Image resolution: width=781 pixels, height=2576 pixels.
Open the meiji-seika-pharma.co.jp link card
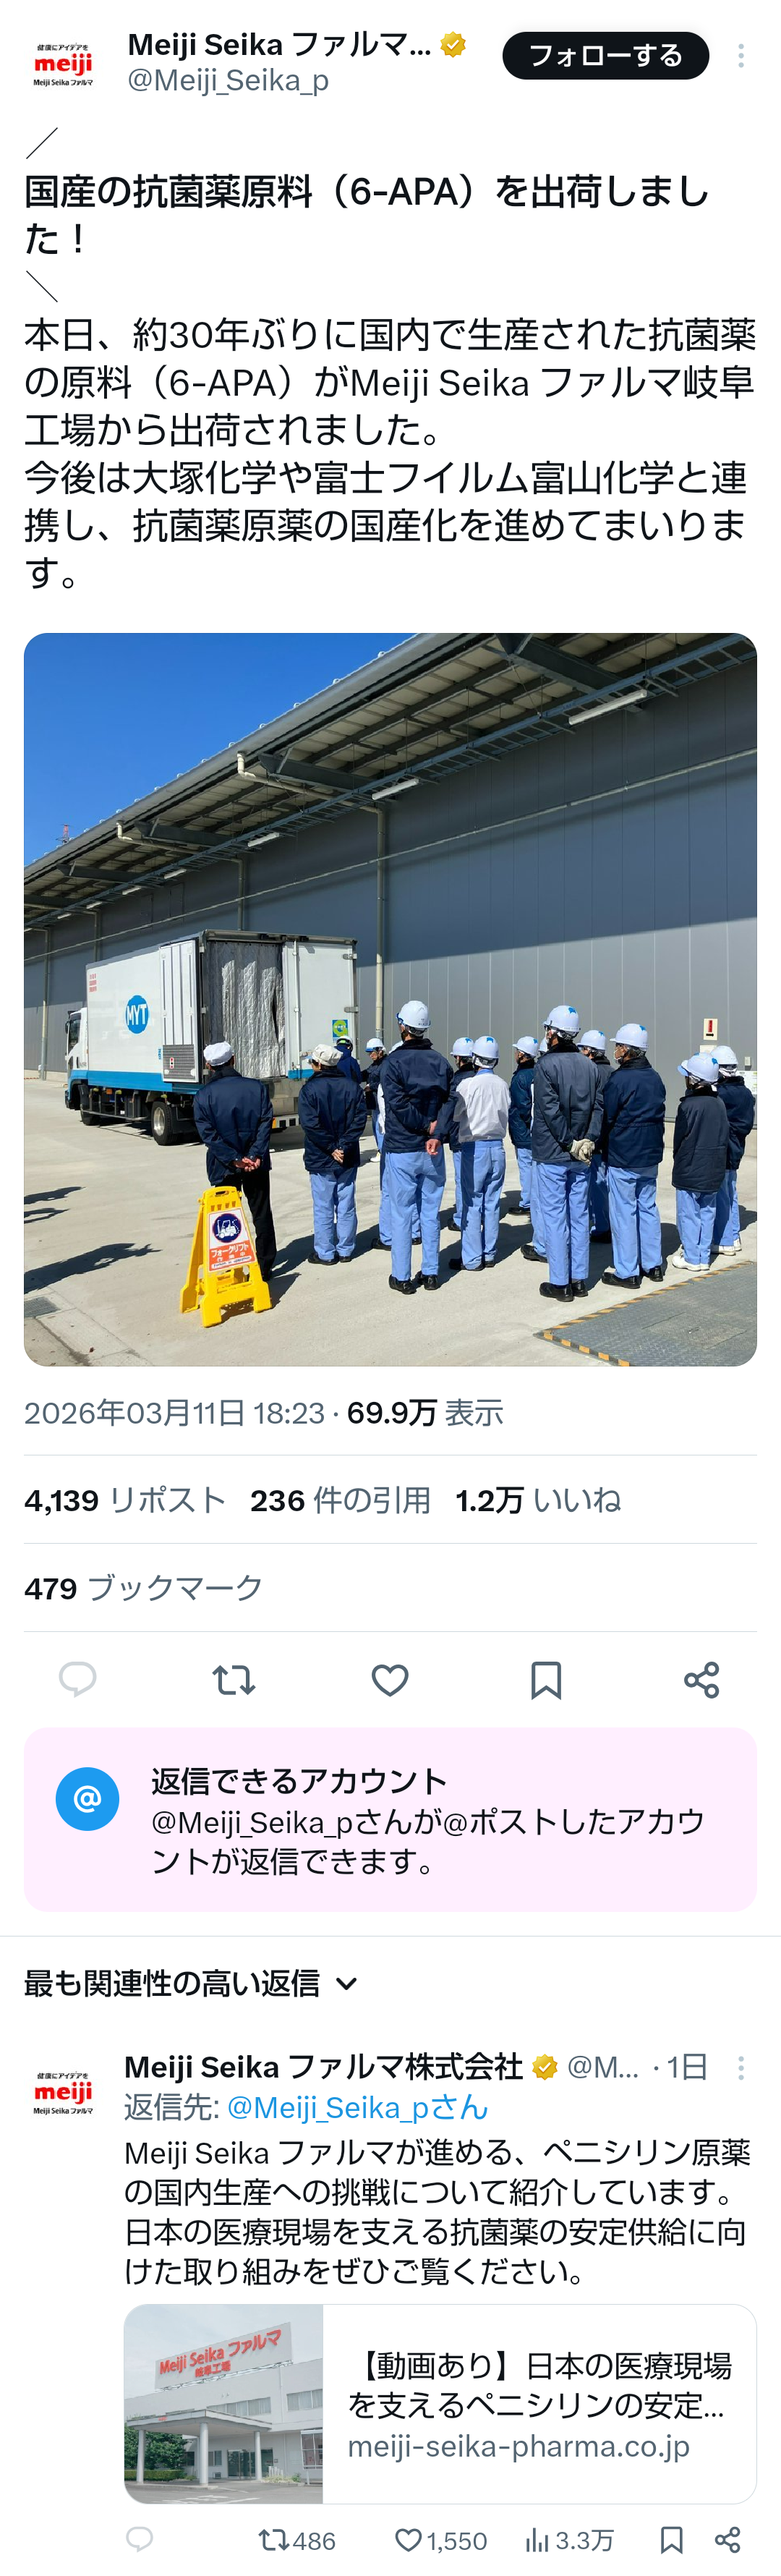click(440, 2404)
